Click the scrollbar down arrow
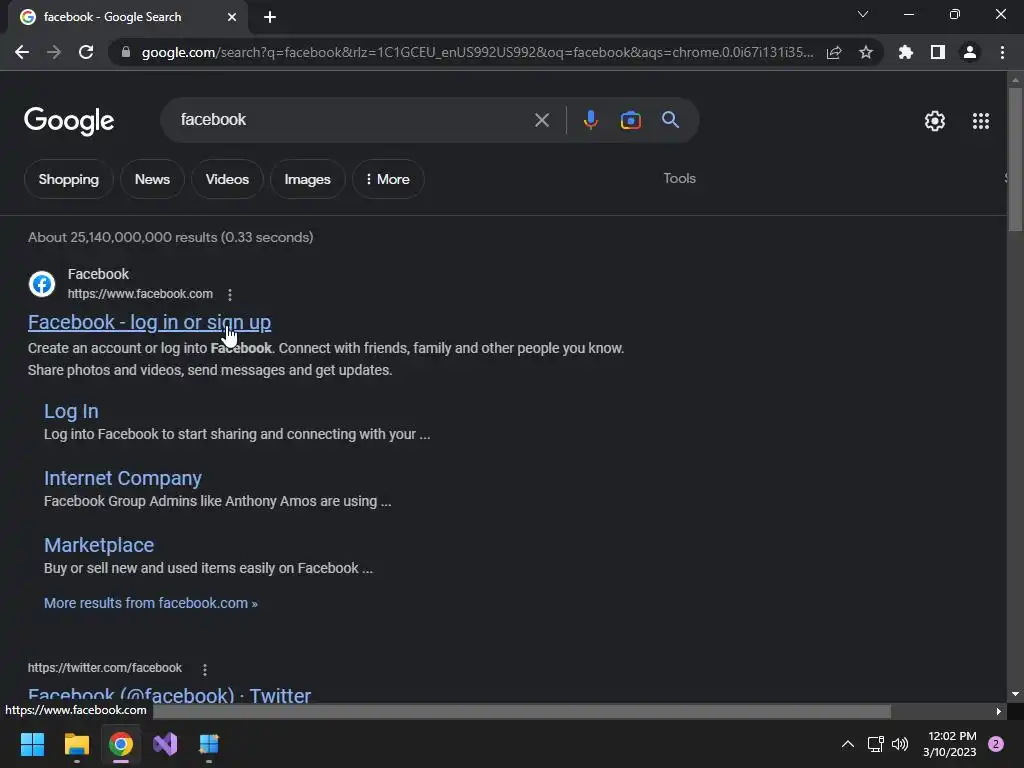The width and height of the screenshot is (1024, 768). [1015, 694]
